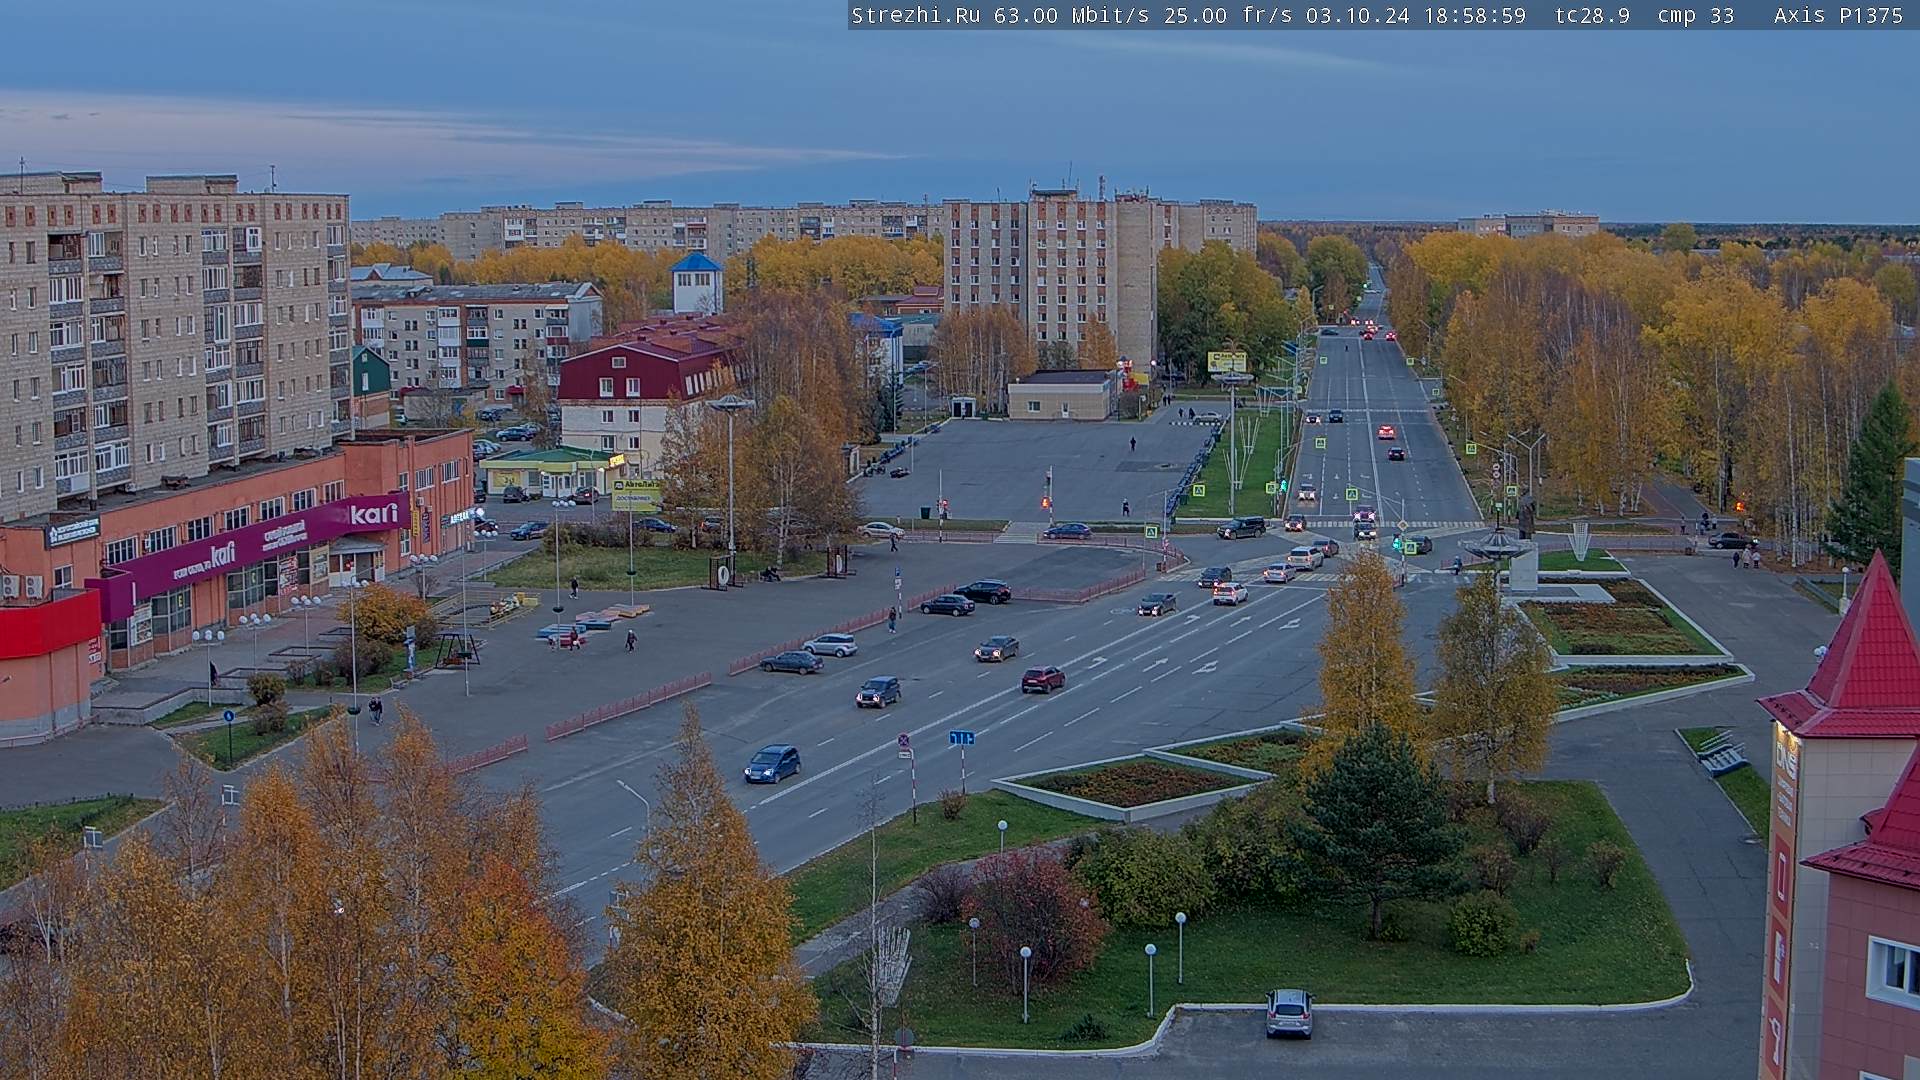This screenshot has height=1080, width=1920.
Task: Select the 03.10.24 date stamp
Action: (x=1357, y=15)
